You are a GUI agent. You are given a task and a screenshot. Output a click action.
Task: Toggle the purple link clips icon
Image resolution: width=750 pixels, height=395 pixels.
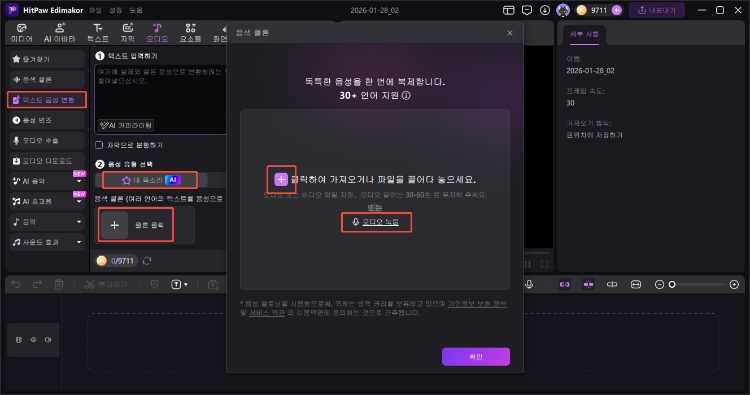click(x=564, y=285)
